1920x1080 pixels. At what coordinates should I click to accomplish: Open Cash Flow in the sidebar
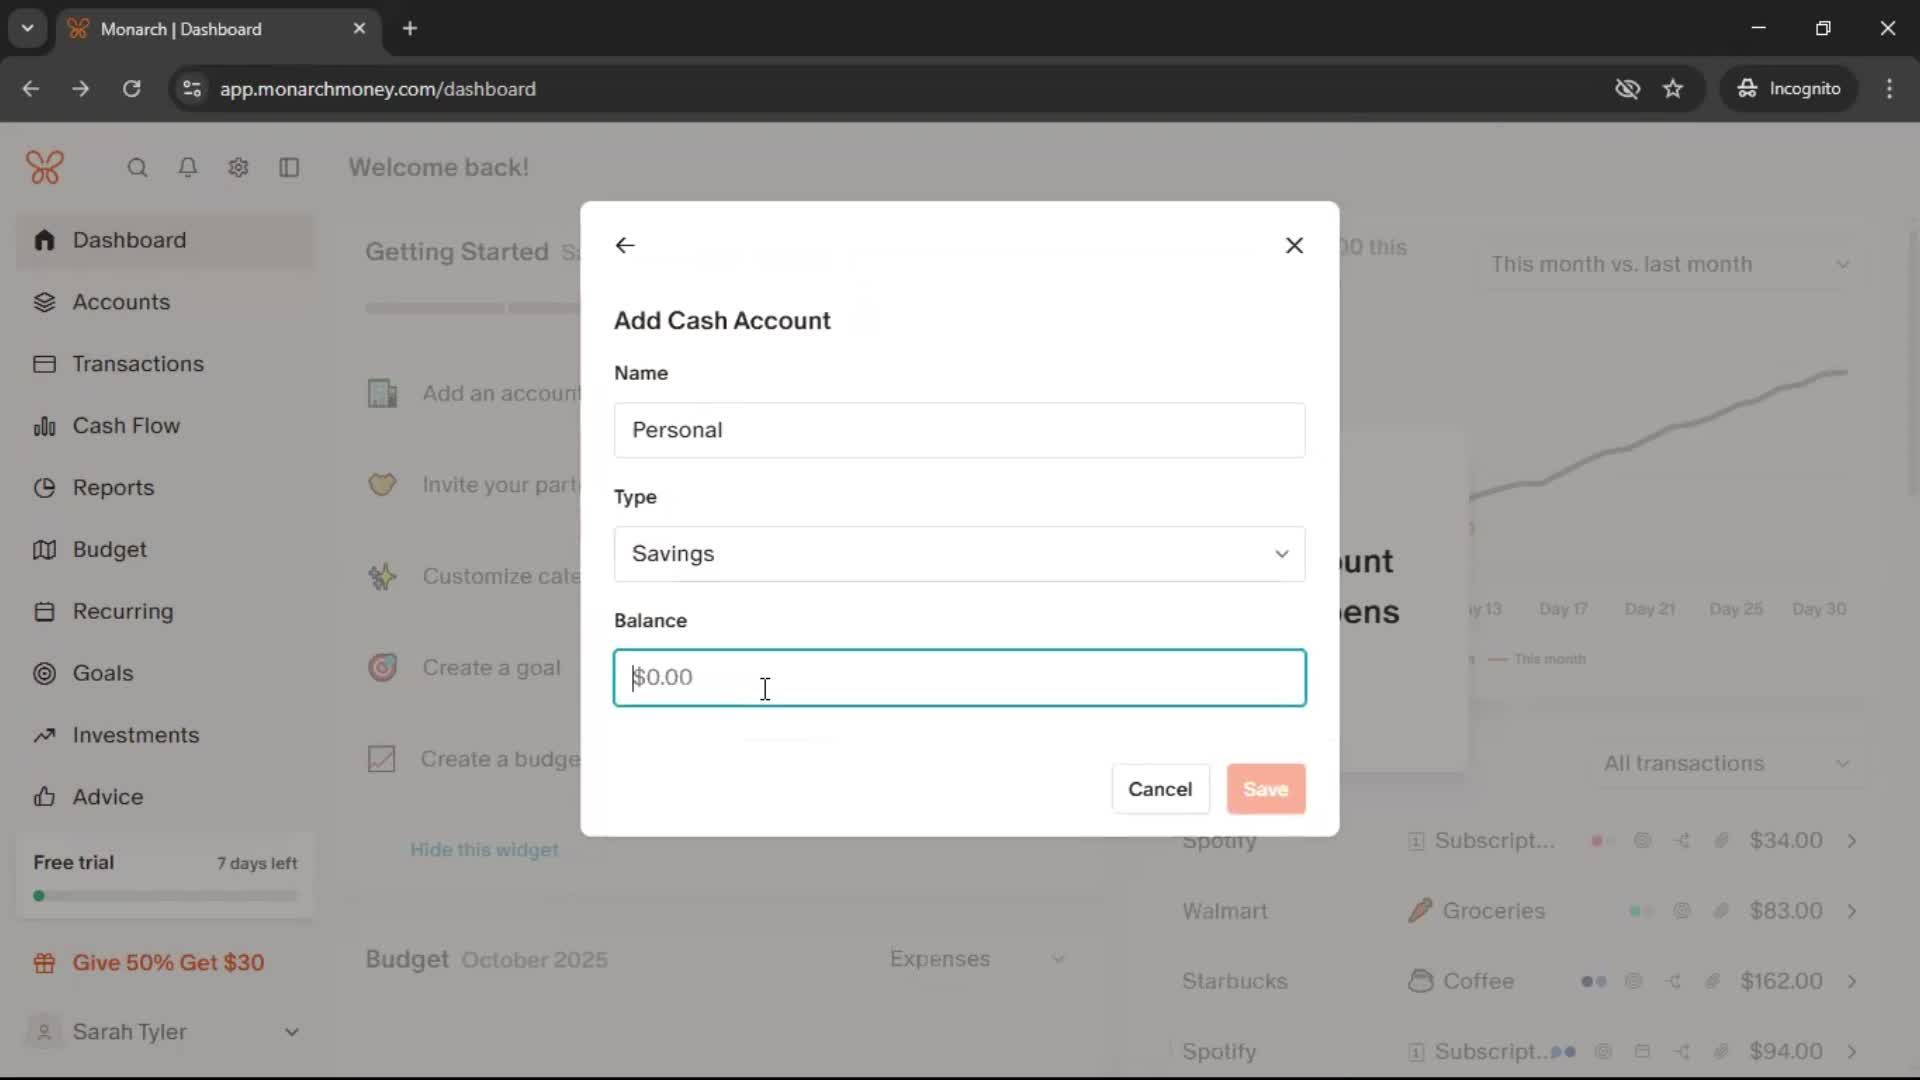coord(126,426)
